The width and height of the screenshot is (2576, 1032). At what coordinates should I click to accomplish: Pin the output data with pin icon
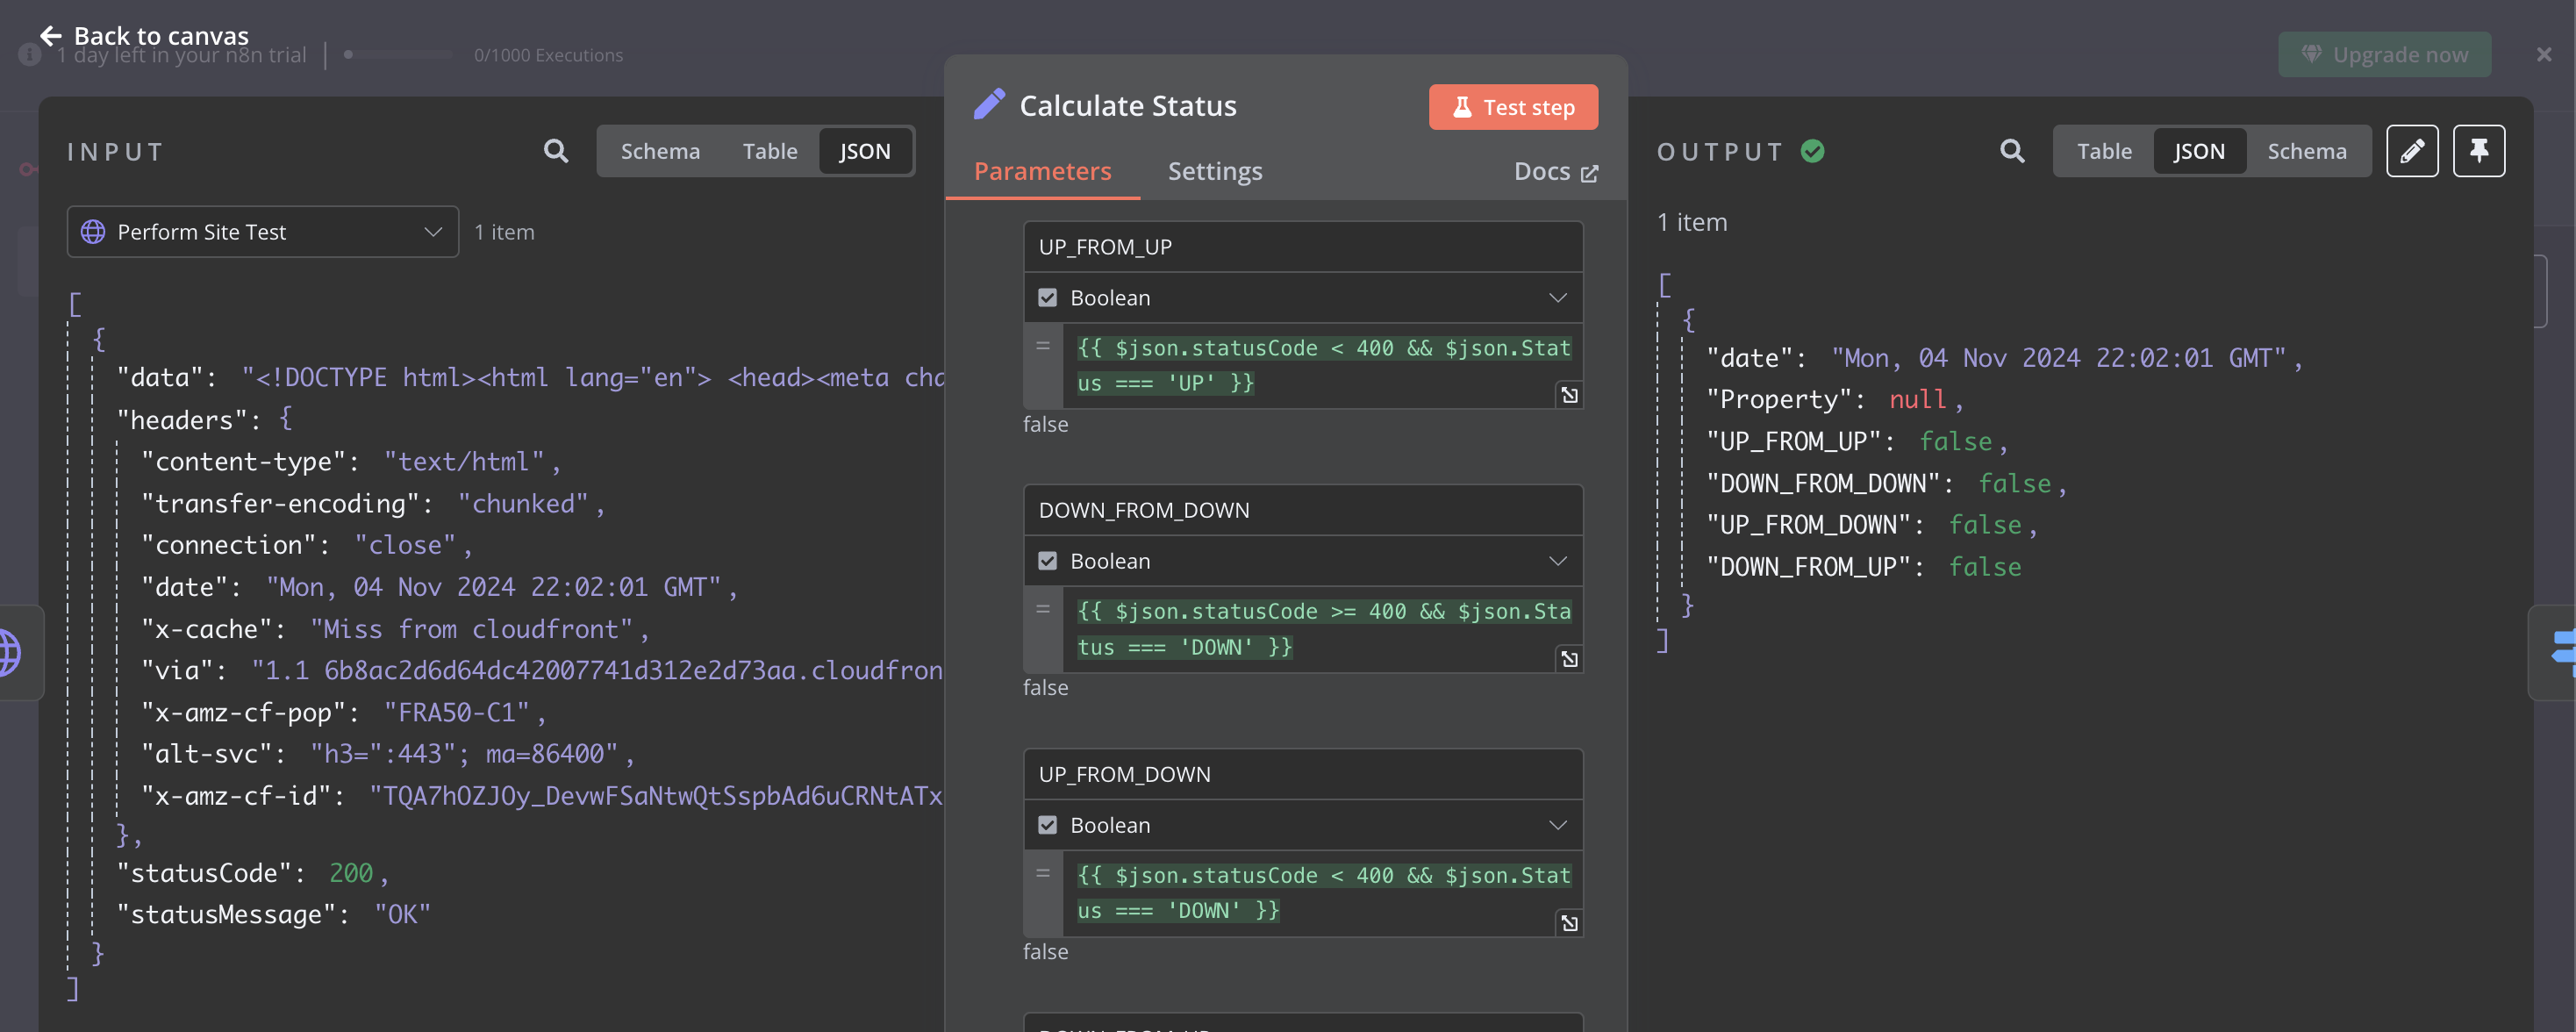(2479, 151)
